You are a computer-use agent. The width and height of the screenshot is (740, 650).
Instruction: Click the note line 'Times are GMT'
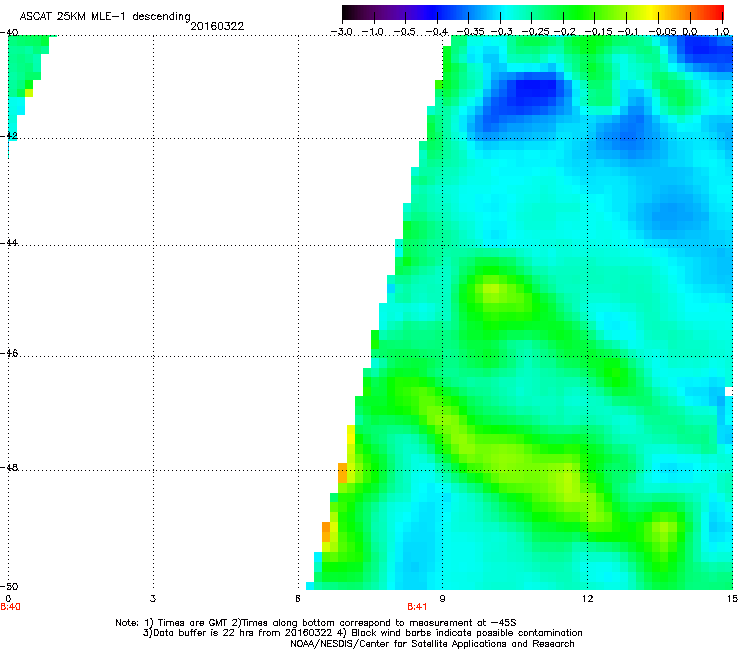(316, 623)
